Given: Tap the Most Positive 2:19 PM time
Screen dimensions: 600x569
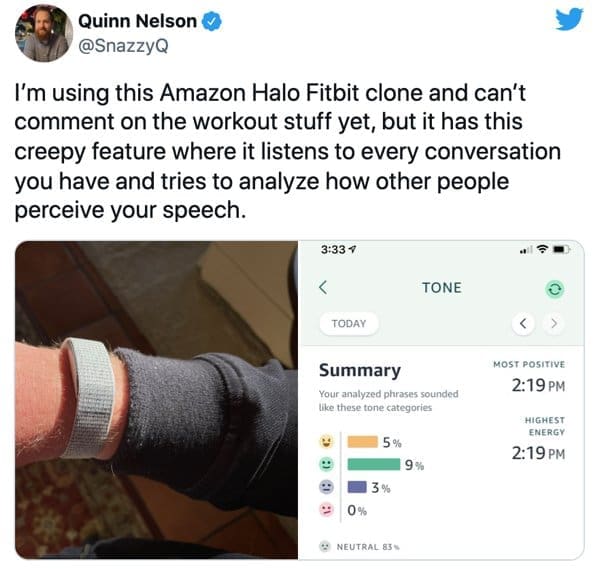Looking at the screenshot, I should (x=538, y=385).
